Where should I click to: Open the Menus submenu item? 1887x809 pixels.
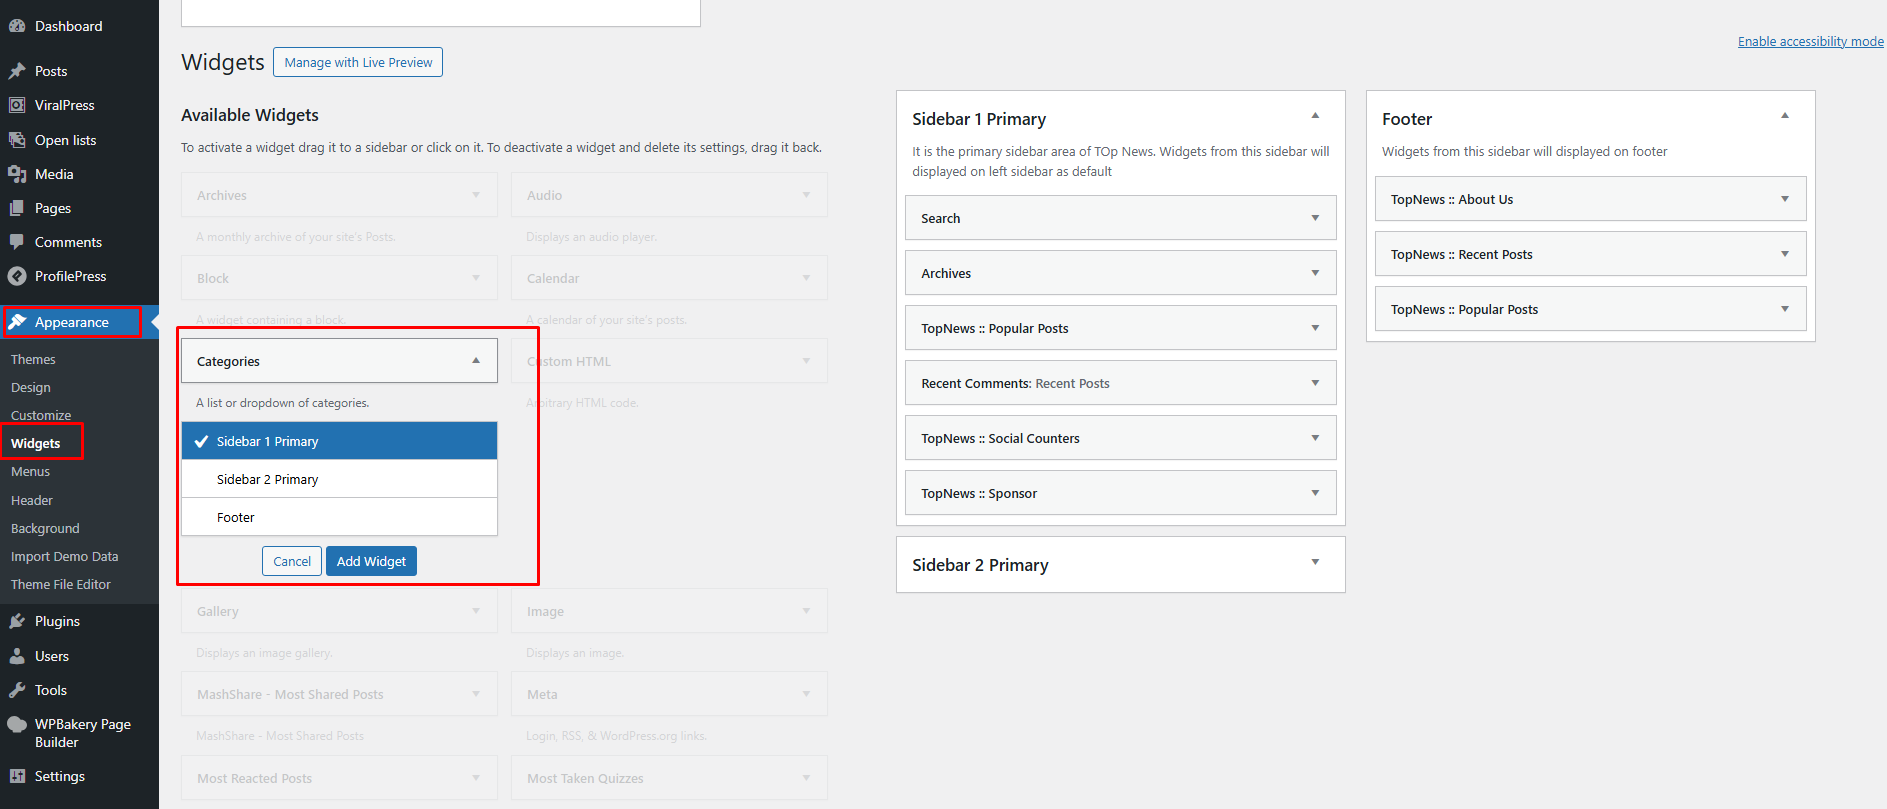pyautogui.click(x=31, y=471)
